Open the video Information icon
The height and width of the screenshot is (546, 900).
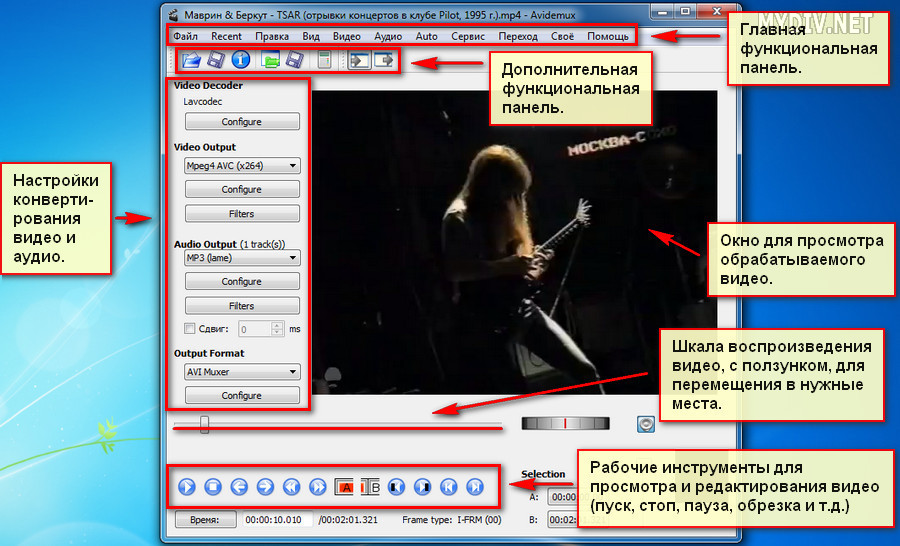coord(240,59)
